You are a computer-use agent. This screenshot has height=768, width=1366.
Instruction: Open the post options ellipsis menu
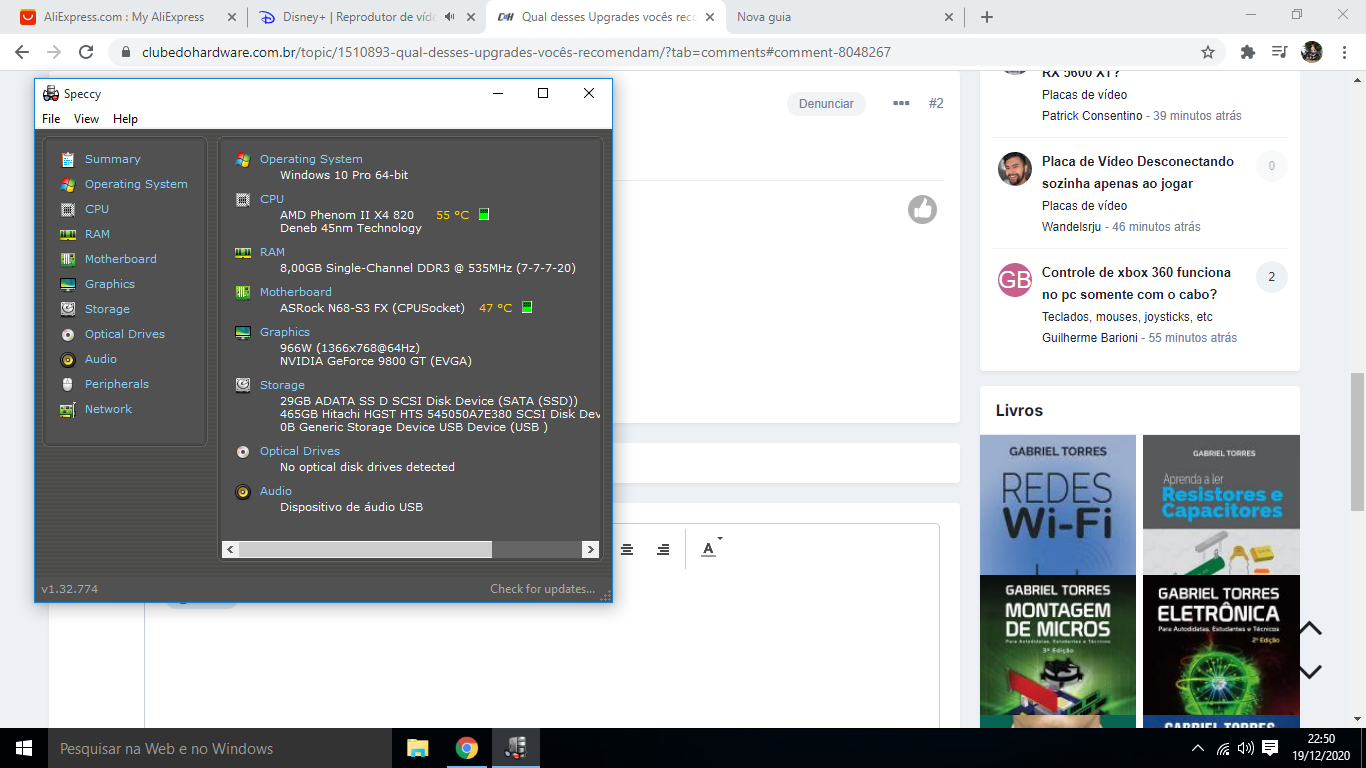click(901, 103)
